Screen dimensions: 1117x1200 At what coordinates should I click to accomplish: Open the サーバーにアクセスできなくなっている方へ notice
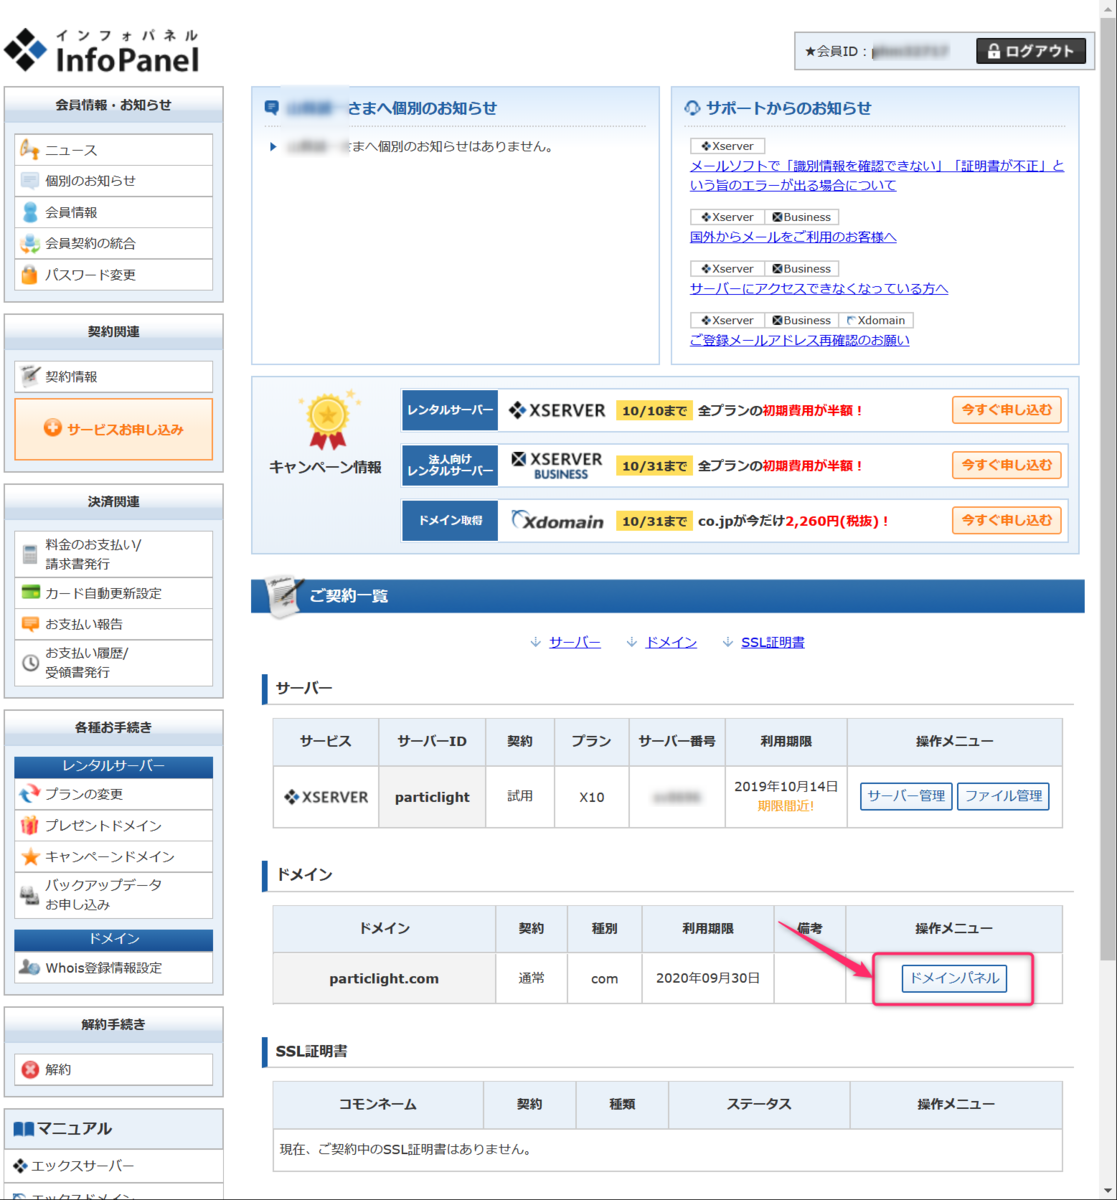[819, 289]
